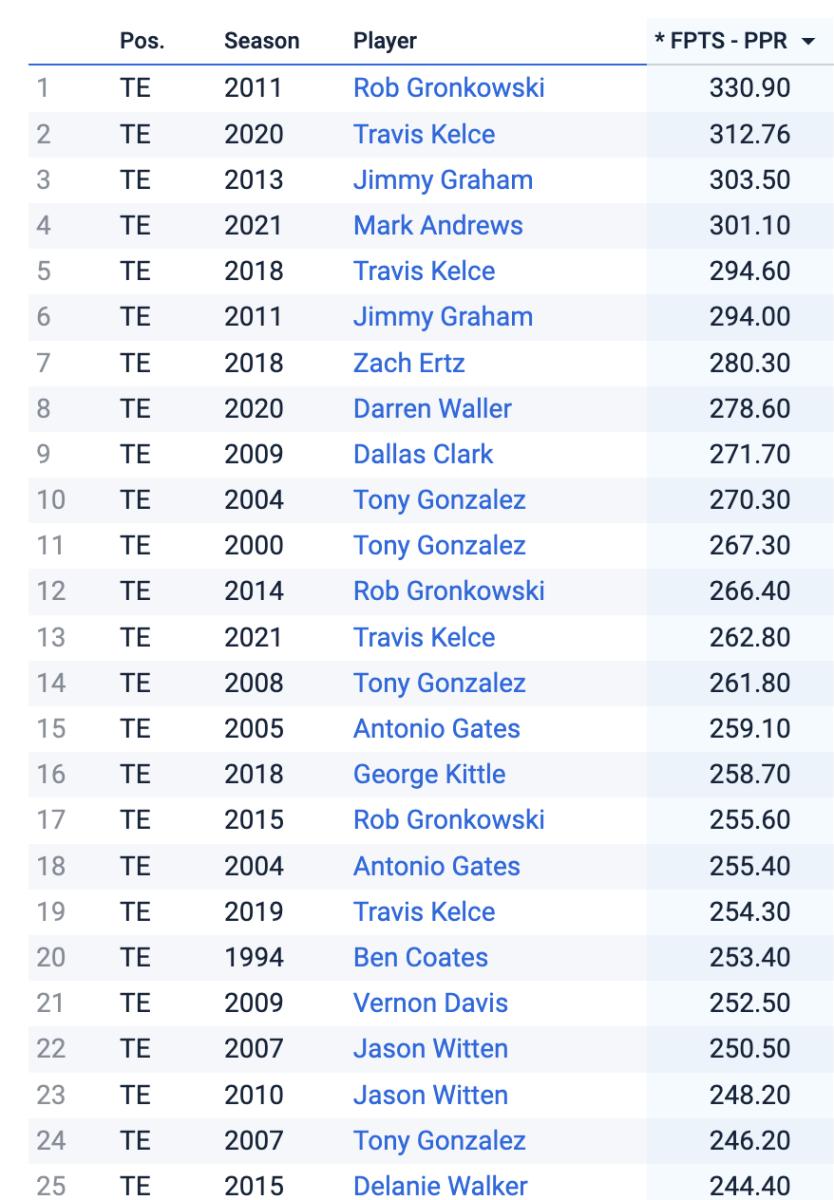
Task: Click Jason Witten's 2010 season link
Action: point(430,1095)
